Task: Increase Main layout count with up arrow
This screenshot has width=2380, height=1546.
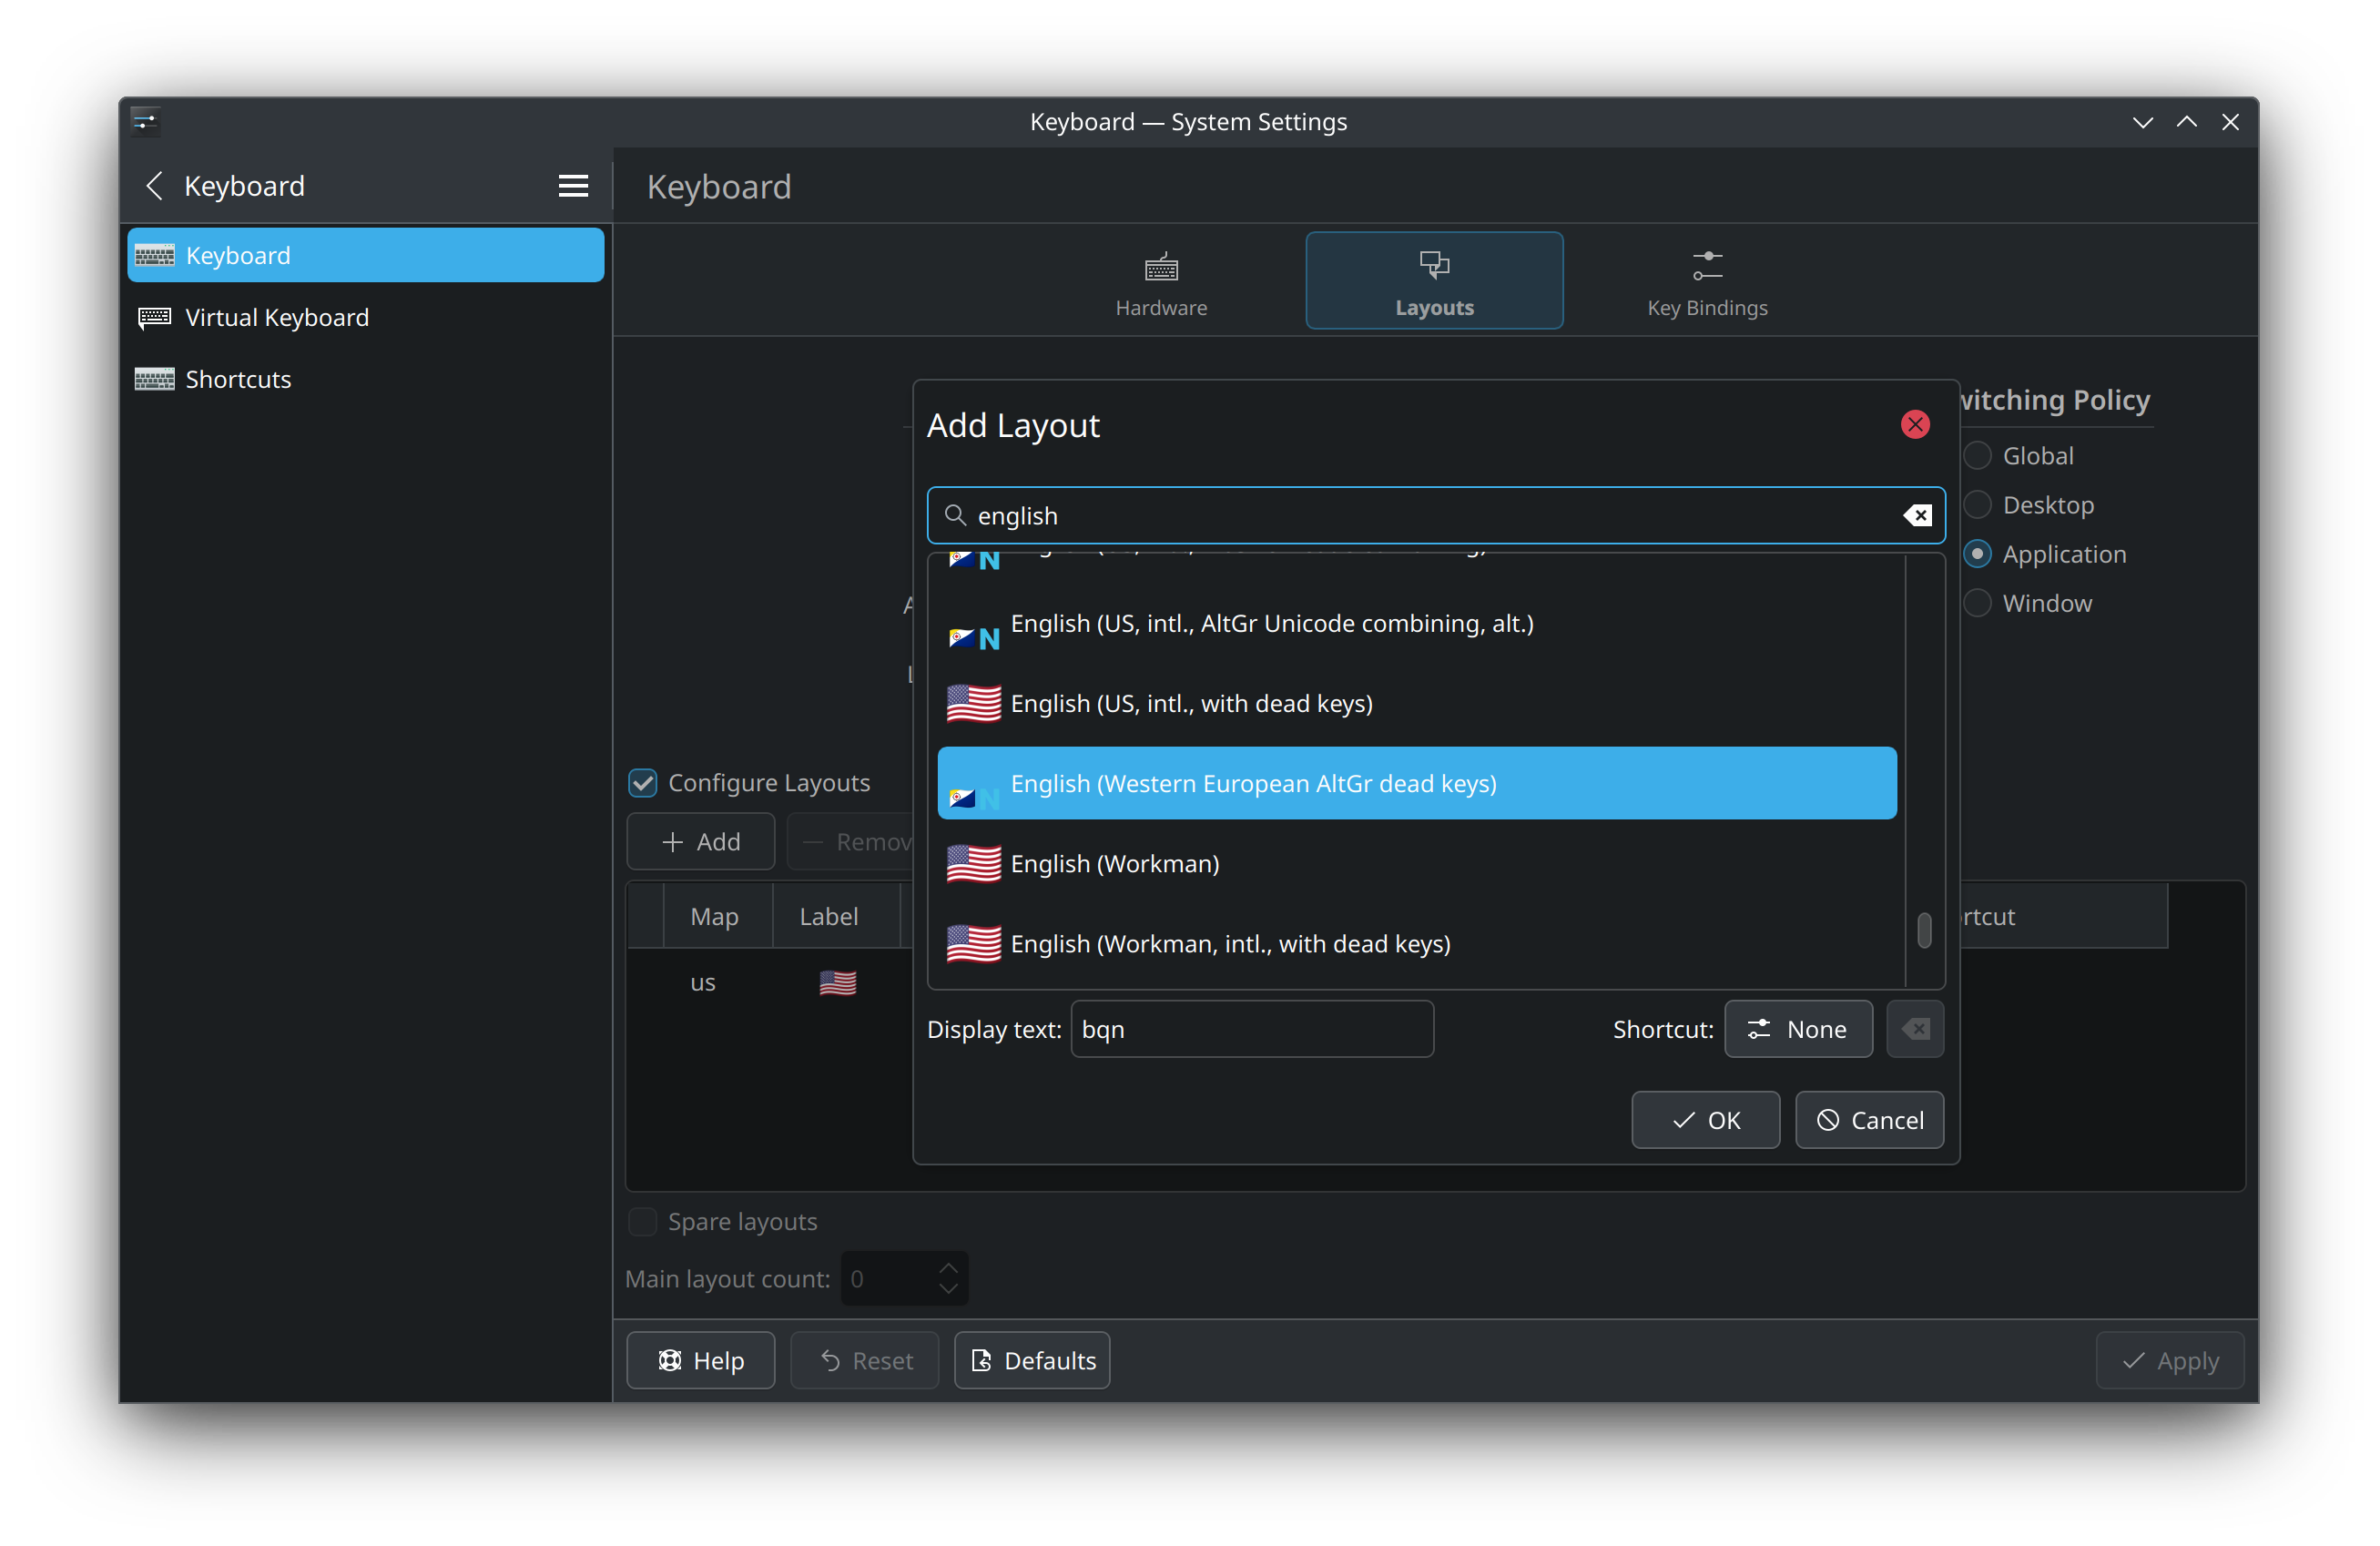Action: (948, 1267)
